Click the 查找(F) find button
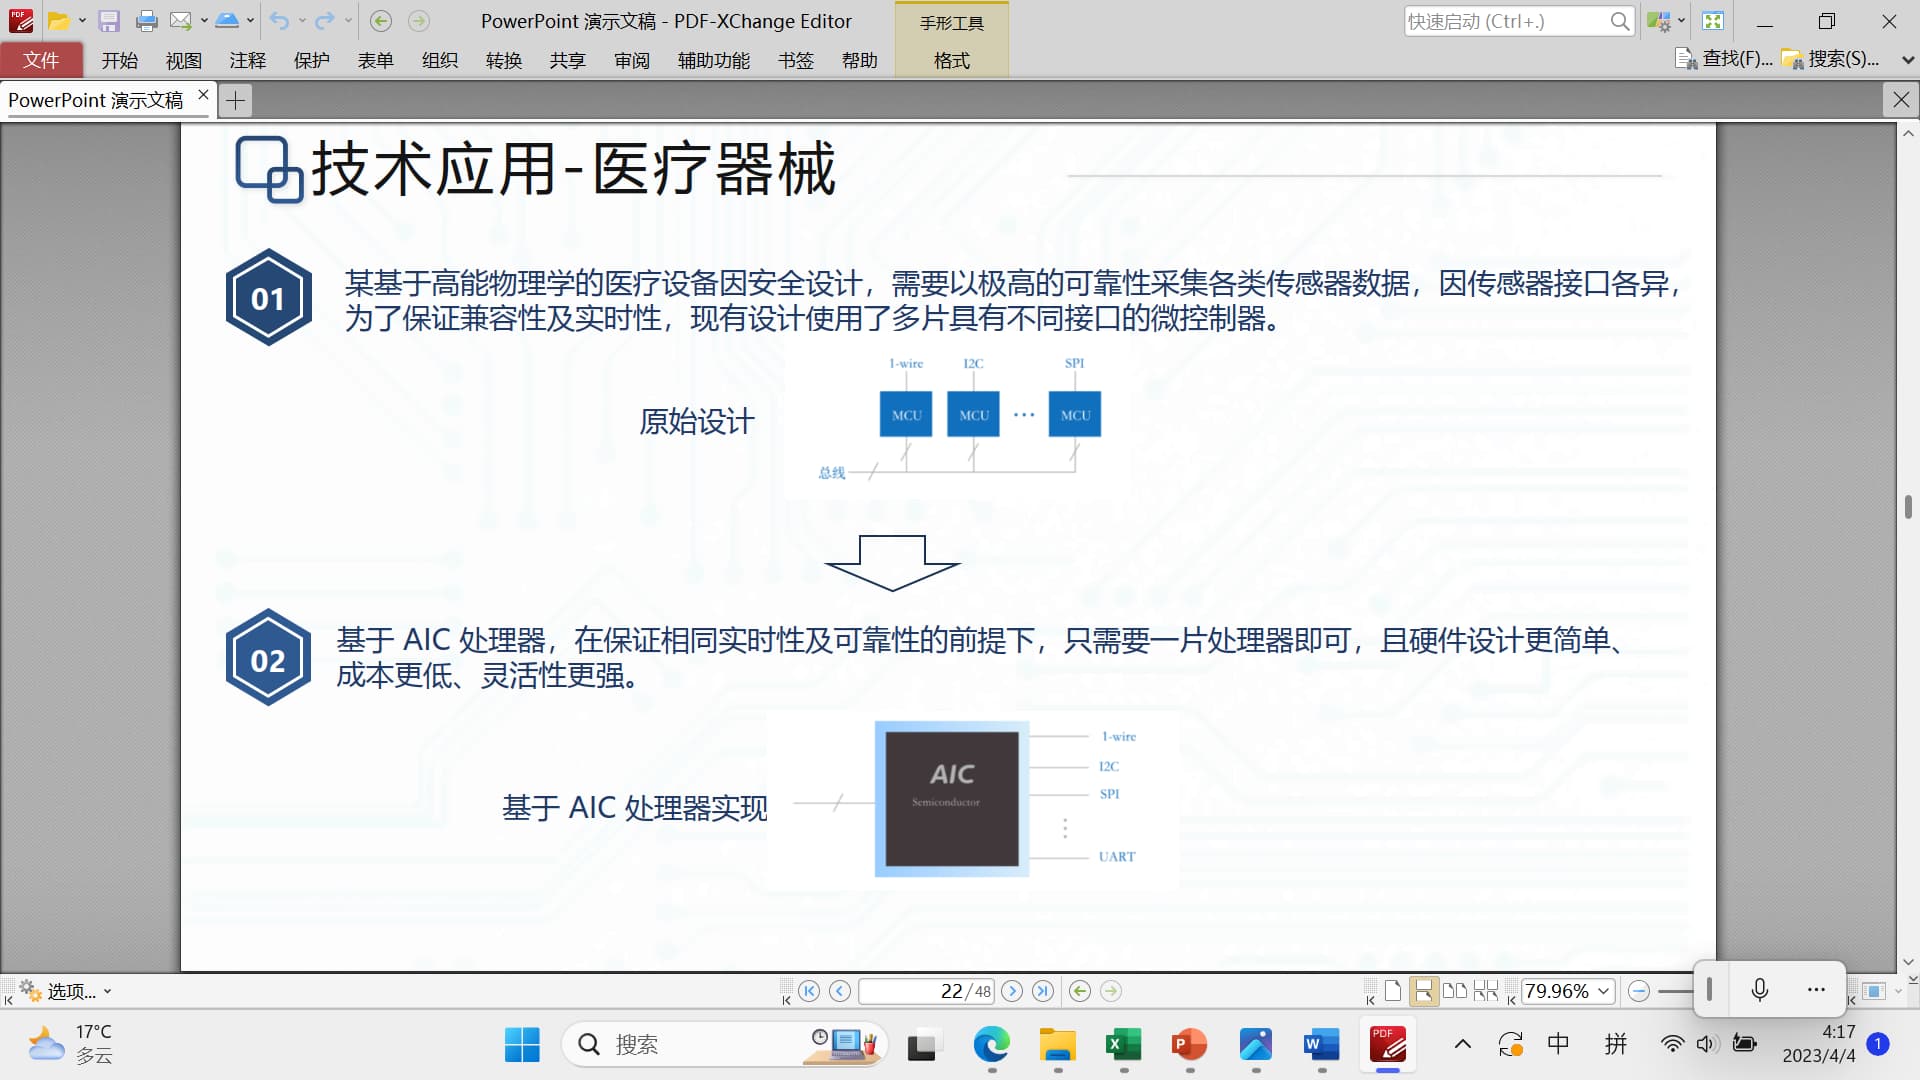This screenshot has height=1080, width=1920. point(1724,59)
